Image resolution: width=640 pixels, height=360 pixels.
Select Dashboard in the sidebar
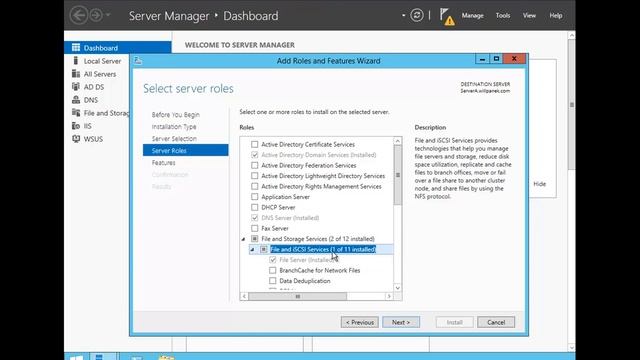point(118,48)
